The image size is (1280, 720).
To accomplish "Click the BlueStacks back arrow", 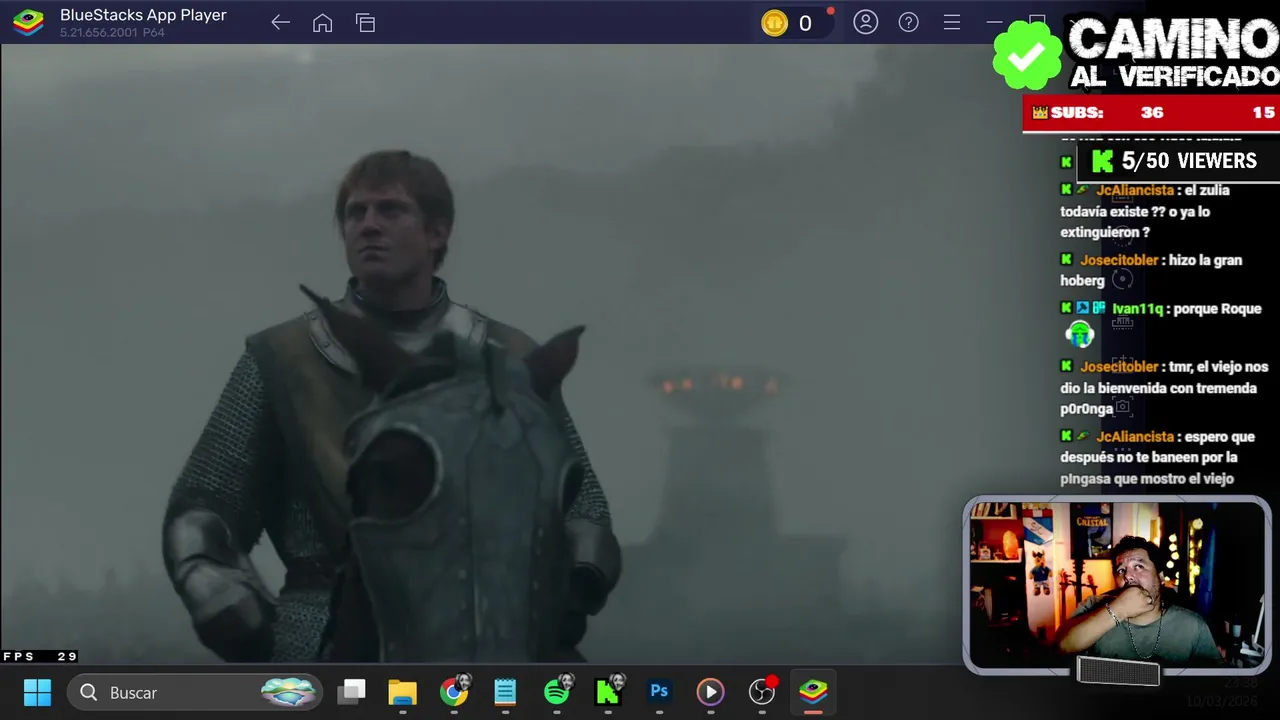I will point(280,23).
